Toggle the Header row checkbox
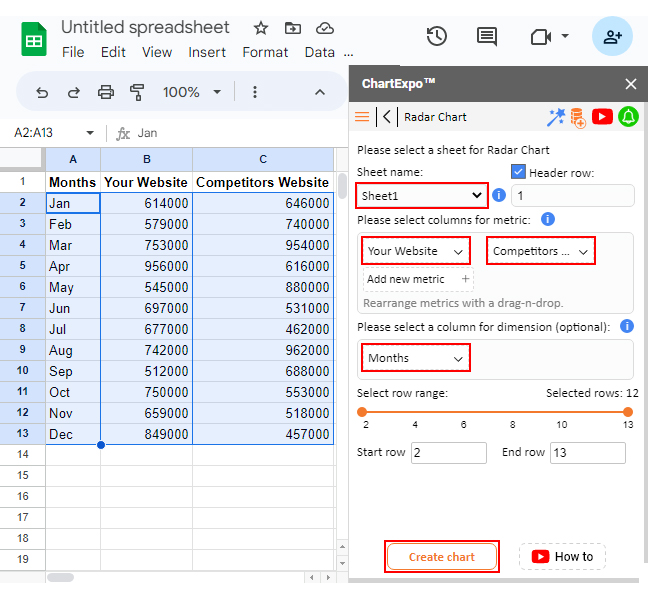This screenshot has height=599, width=648. (518, 172)
